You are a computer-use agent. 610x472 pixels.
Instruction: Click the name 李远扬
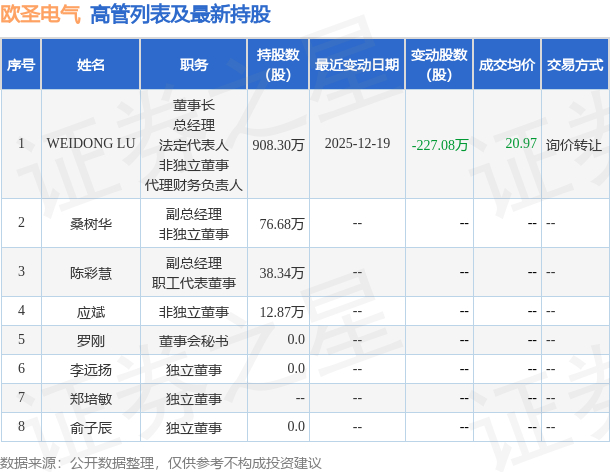(x=91, y=370)
